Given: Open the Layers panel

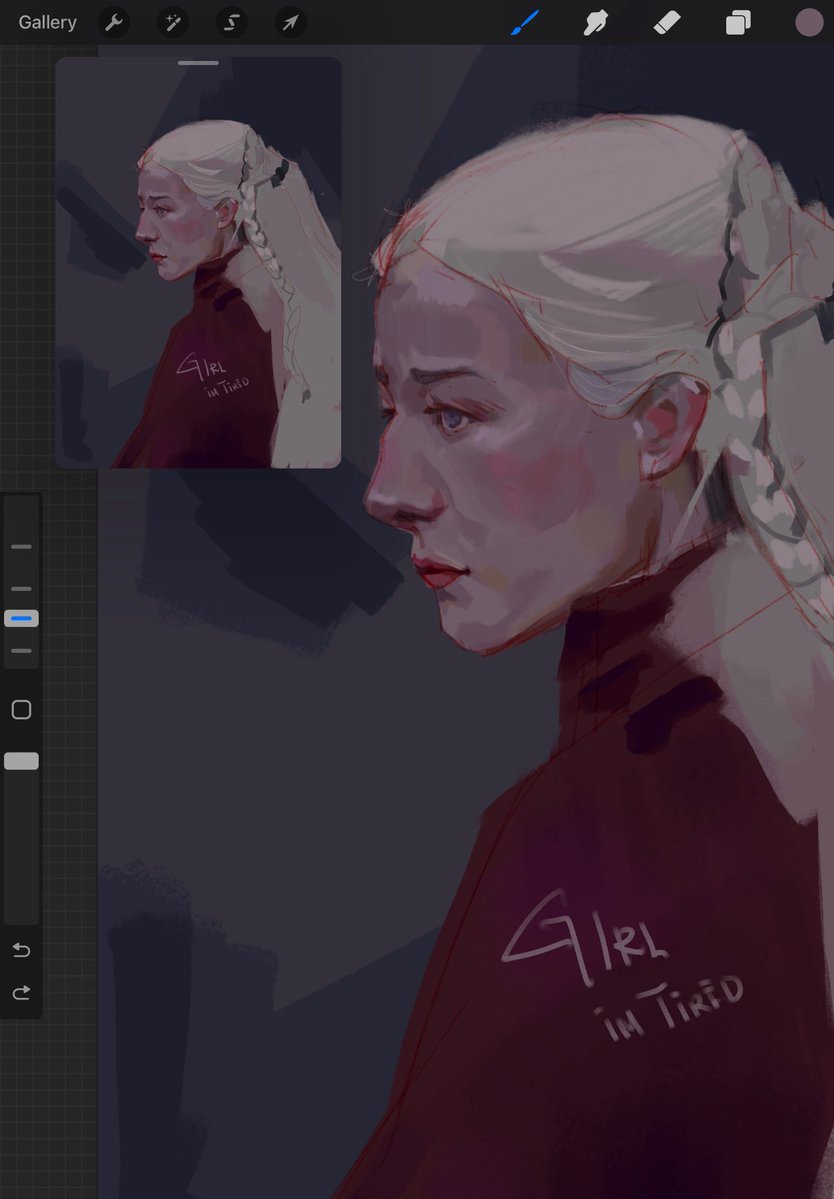Looking at the screenshot, I should (x=738, y=23).
